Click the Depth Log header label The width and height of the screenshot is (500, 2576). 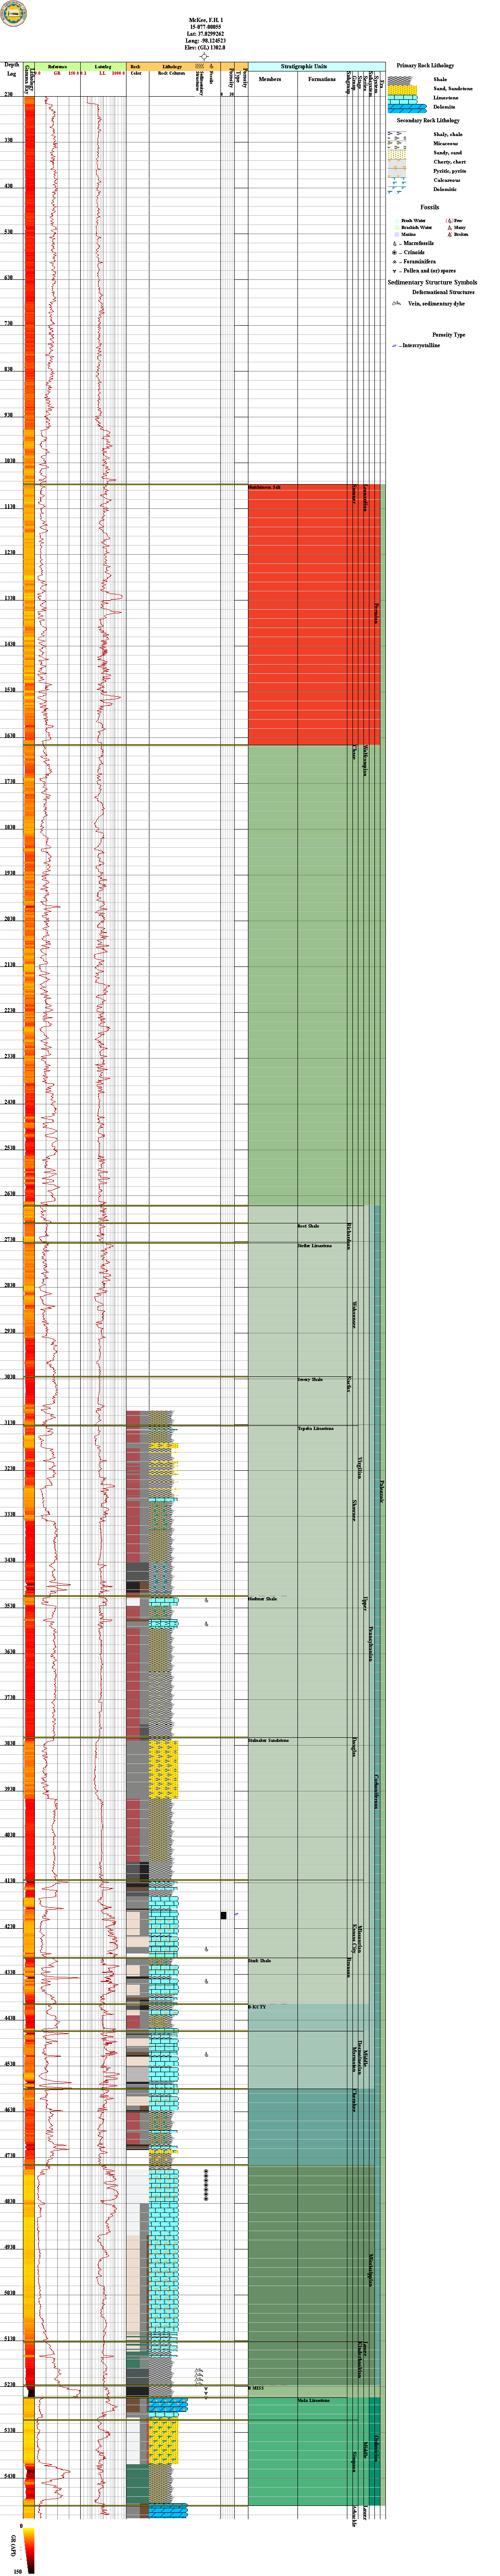[x=12, y=69]
